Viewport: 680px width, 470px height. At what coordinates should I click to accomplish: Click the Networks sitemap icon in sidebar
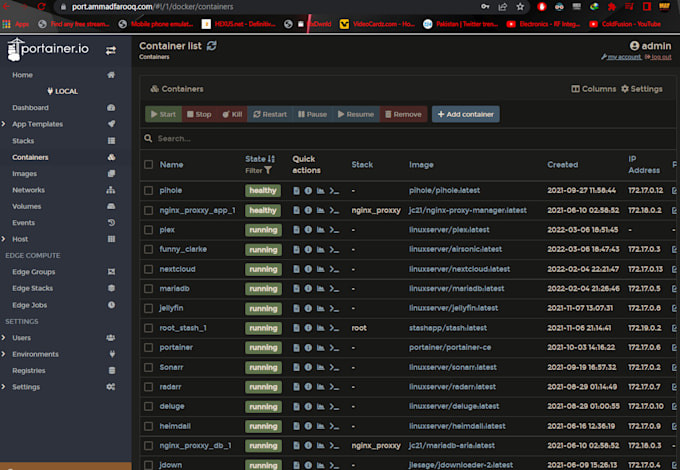point(111,190)
